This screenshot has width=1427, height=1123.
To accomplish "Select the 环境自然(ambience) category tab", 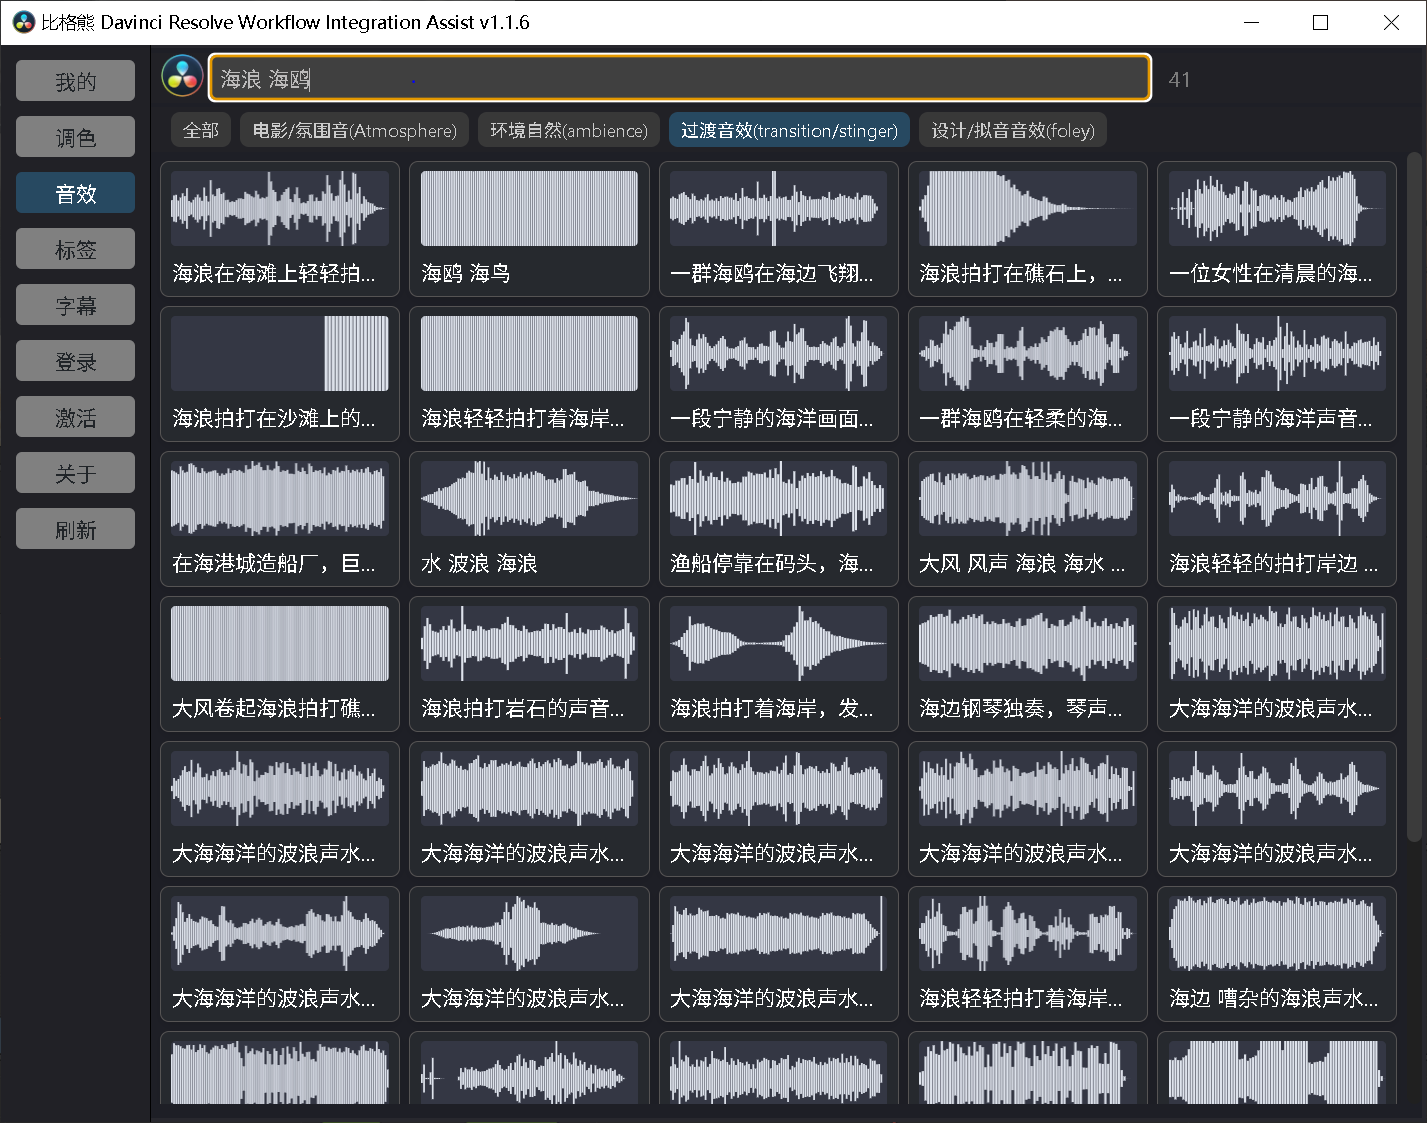I will [x=568, y=130].
